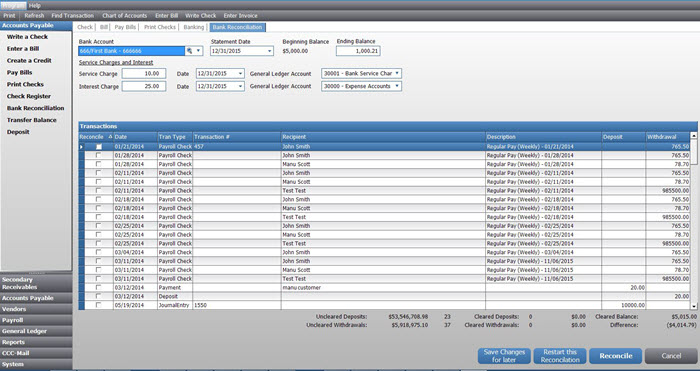Expand the 30000 Expense Accounts dropdown
The image size is (700, 371).
pyautogui.click(x=397, y=86)
